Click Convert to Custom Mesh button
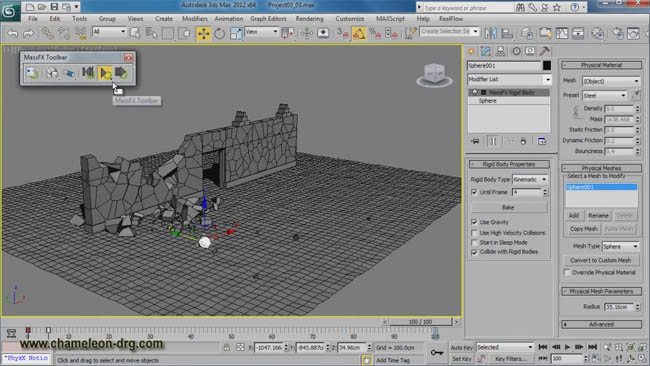 (601, 260)
